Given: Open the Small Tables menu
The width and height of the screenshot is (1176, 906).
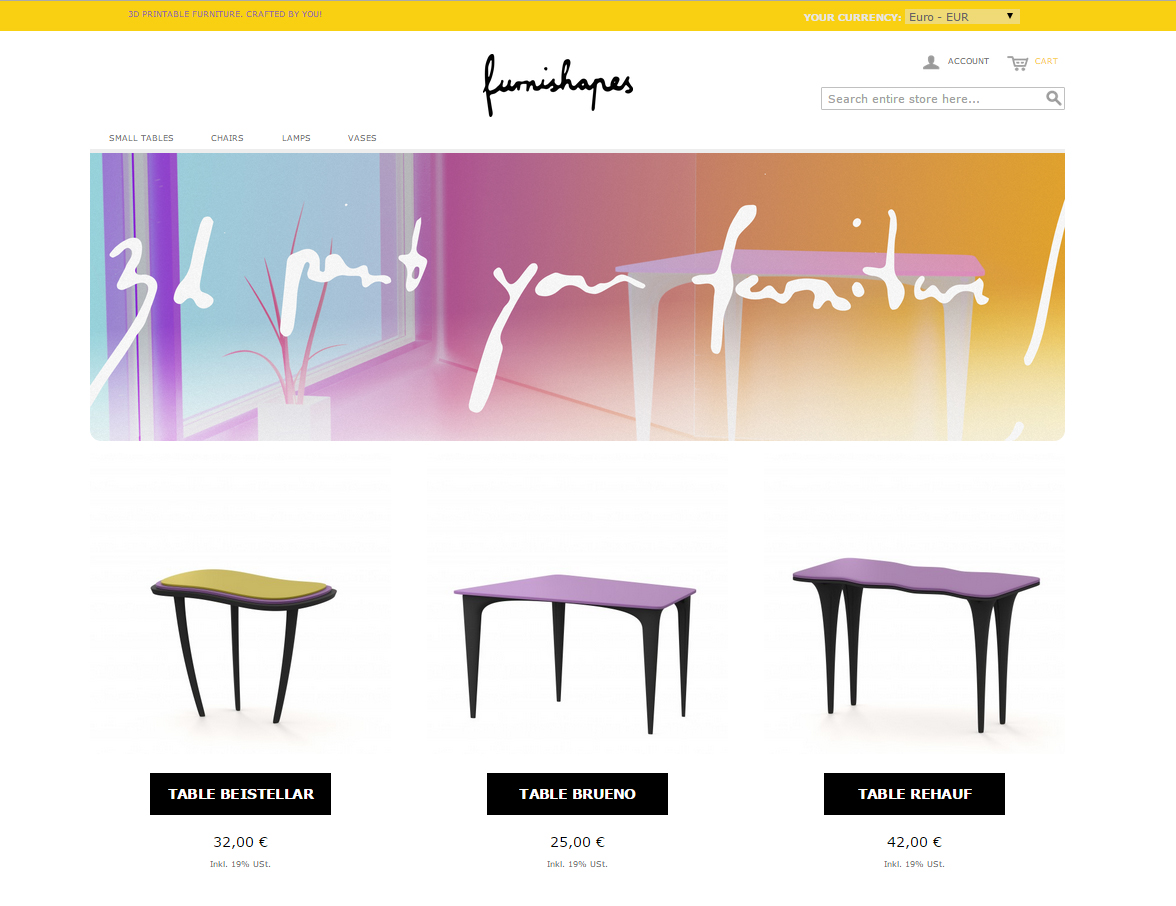Looking at the screenshot, I should click(141, 138).
